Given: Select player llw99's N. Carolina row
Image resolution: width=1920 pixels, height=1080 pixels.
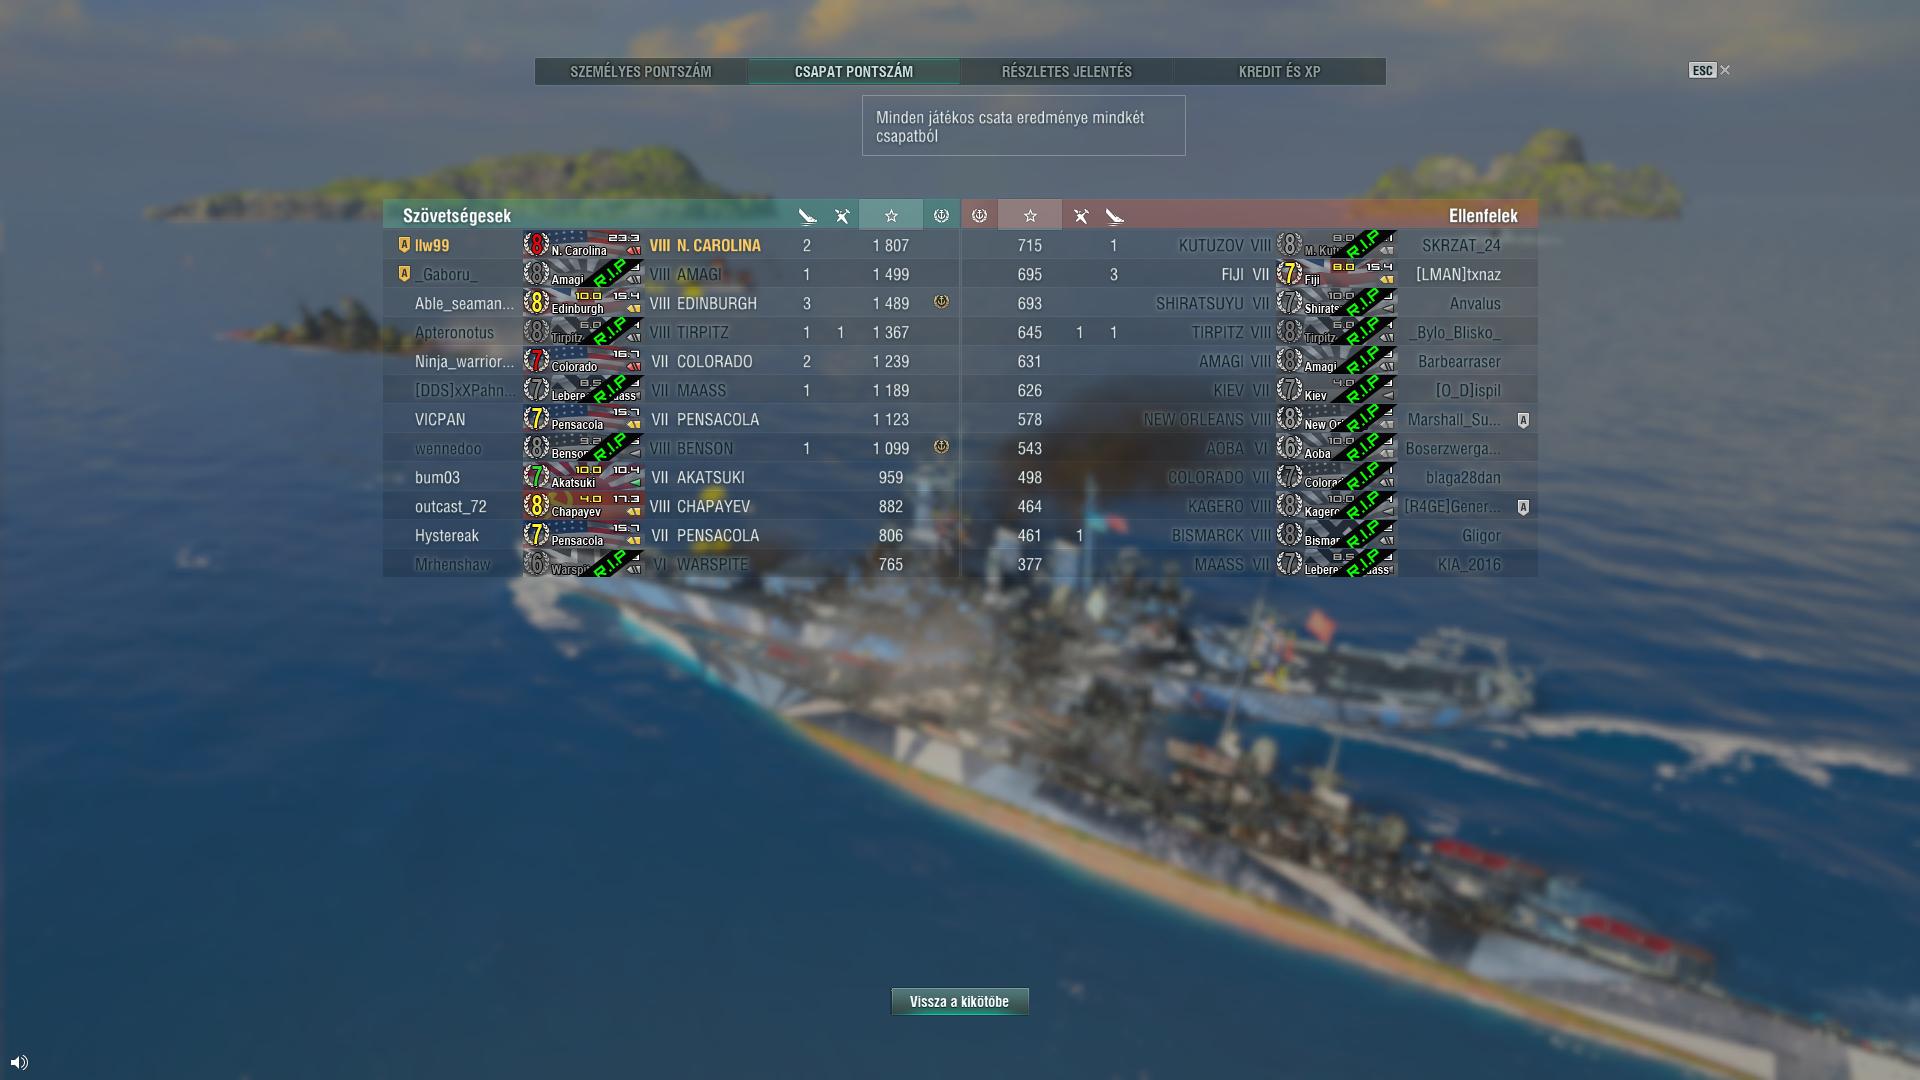Looking at the screenshot, I should click(x=671, y=245).
